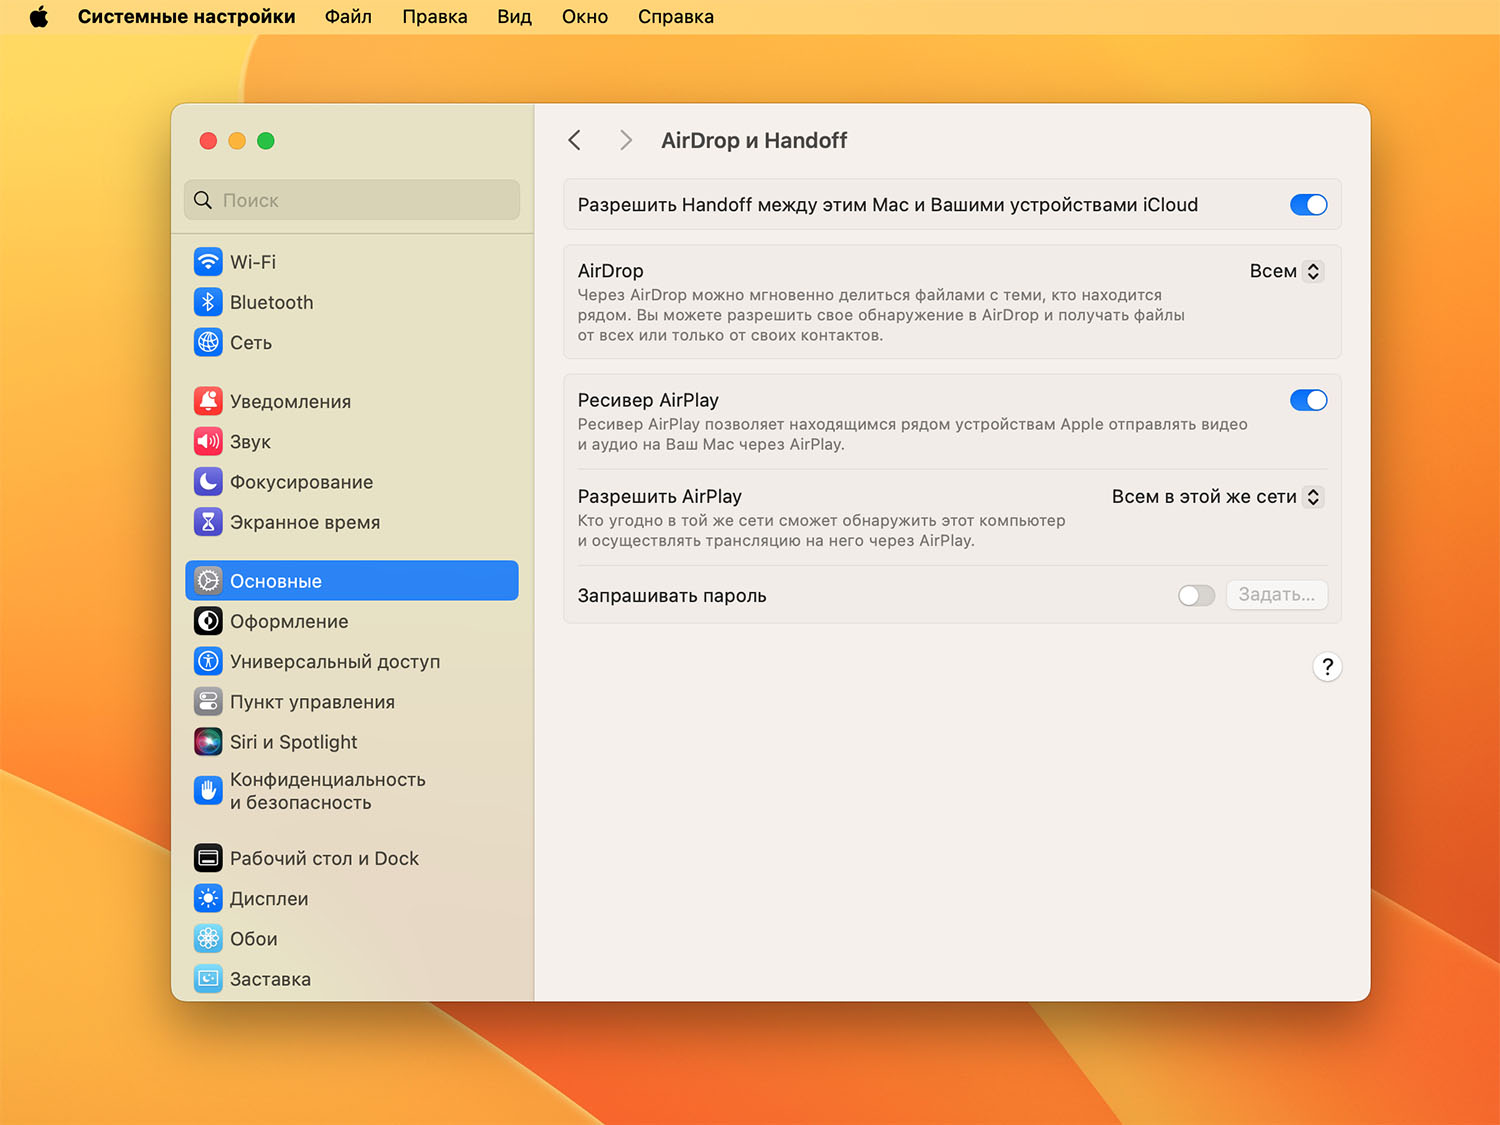Select Экранное время in sidebar
The height and width of the screenshot is (1125, 1500).
(x=304, y=522)
